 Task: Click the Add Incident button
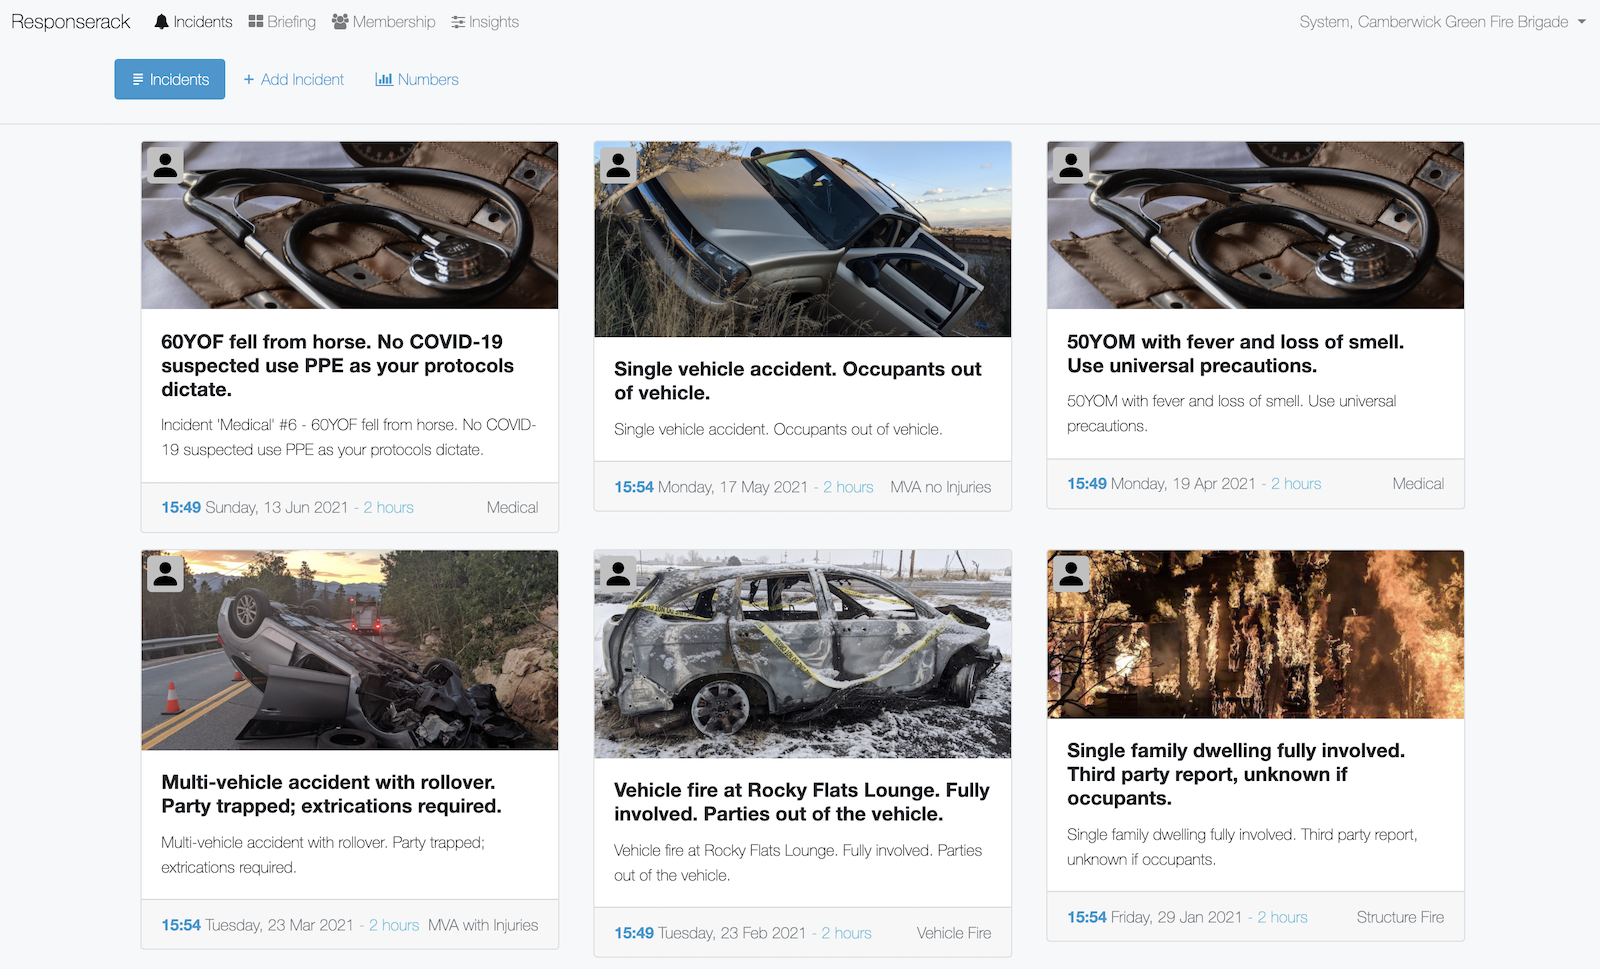[293, 79]
